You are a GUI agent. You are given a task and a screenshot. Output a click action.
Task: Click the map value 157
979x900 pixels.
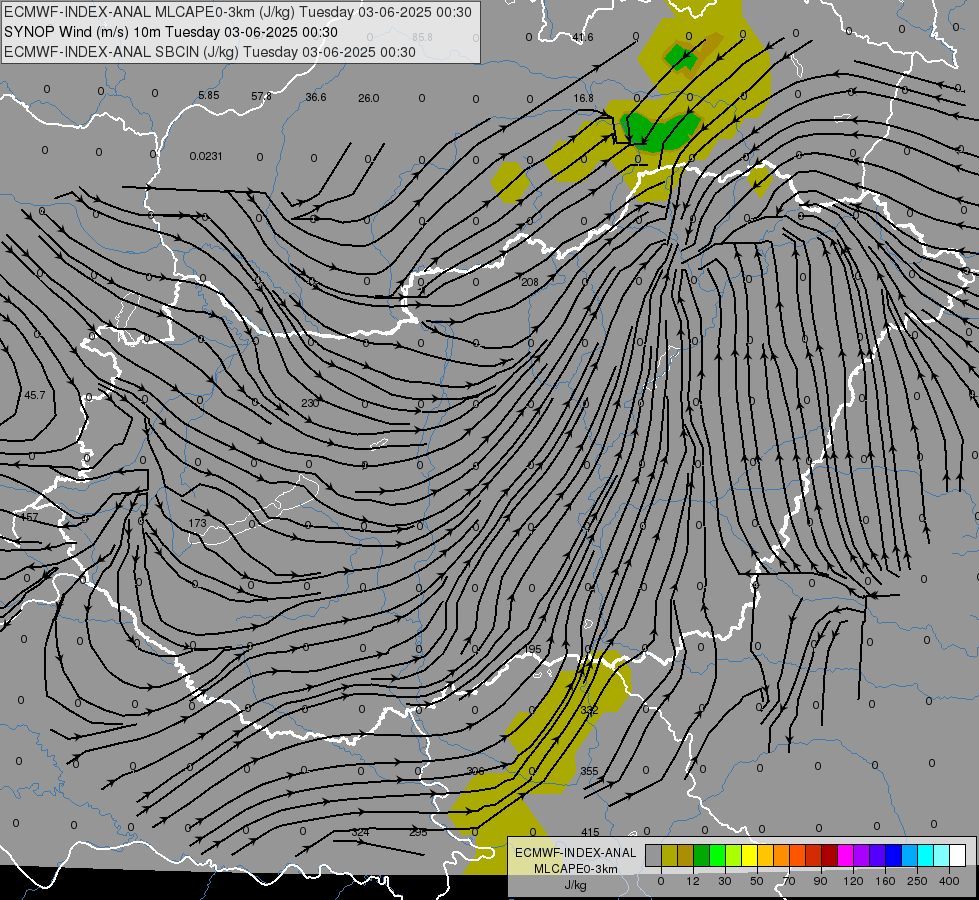coord(29,517)
